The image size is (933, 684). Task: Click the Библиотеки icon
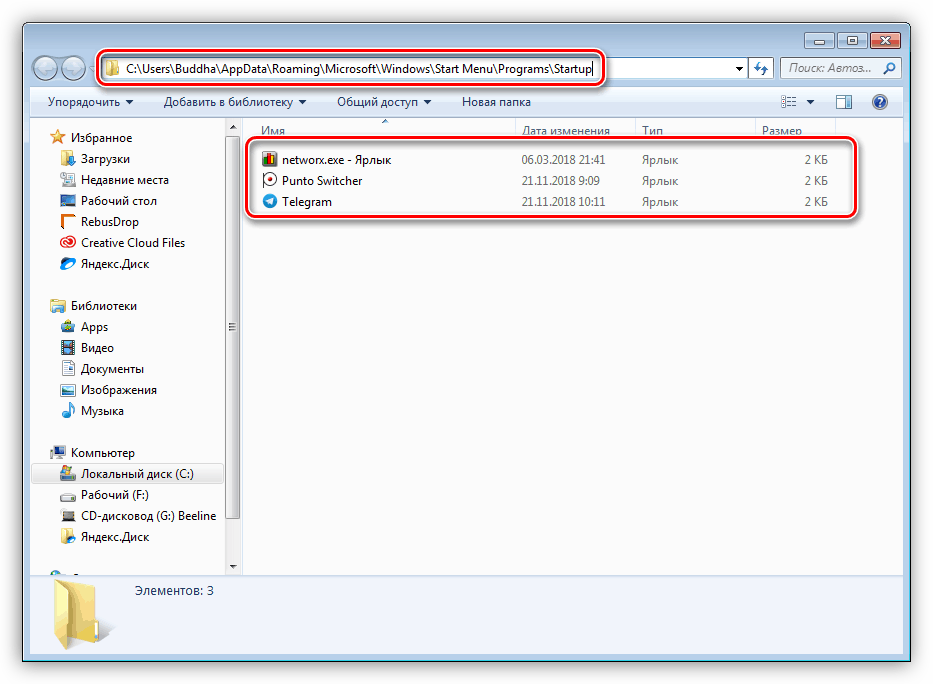[x=58, y=306]
